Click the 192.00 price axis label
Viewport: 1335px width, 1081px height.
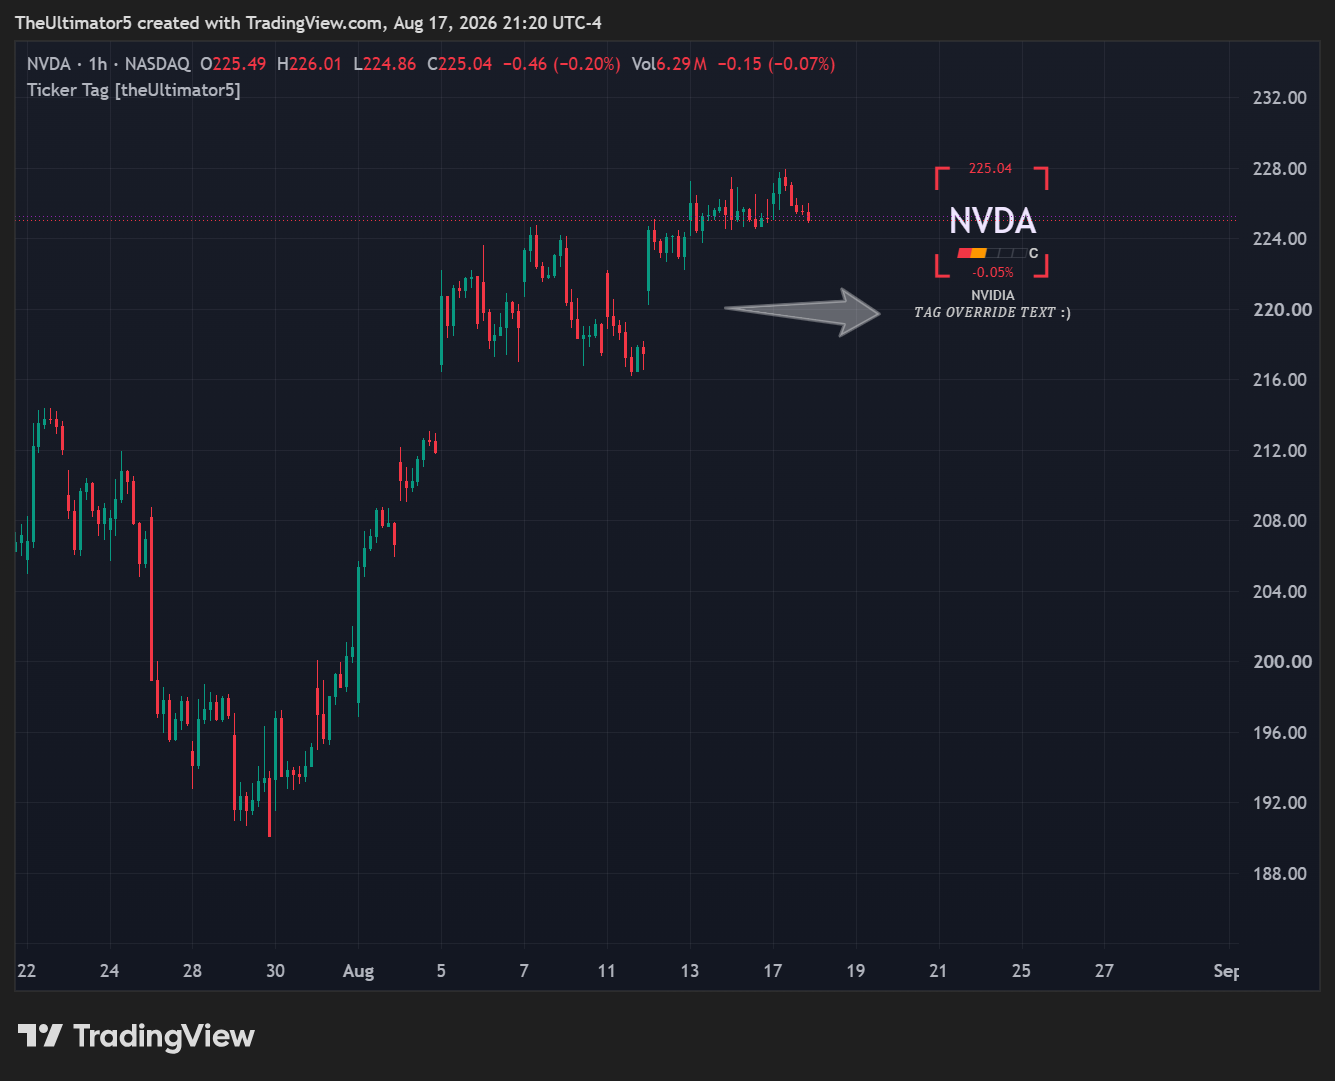click(1280, 803)
